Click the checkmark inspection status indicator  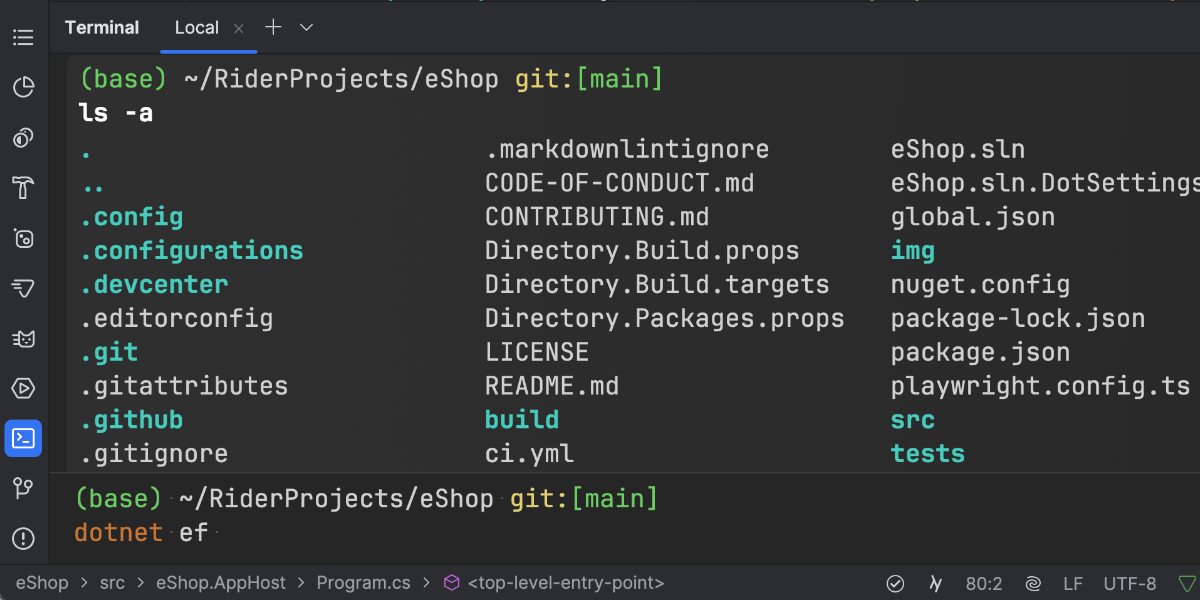(896, 583)
